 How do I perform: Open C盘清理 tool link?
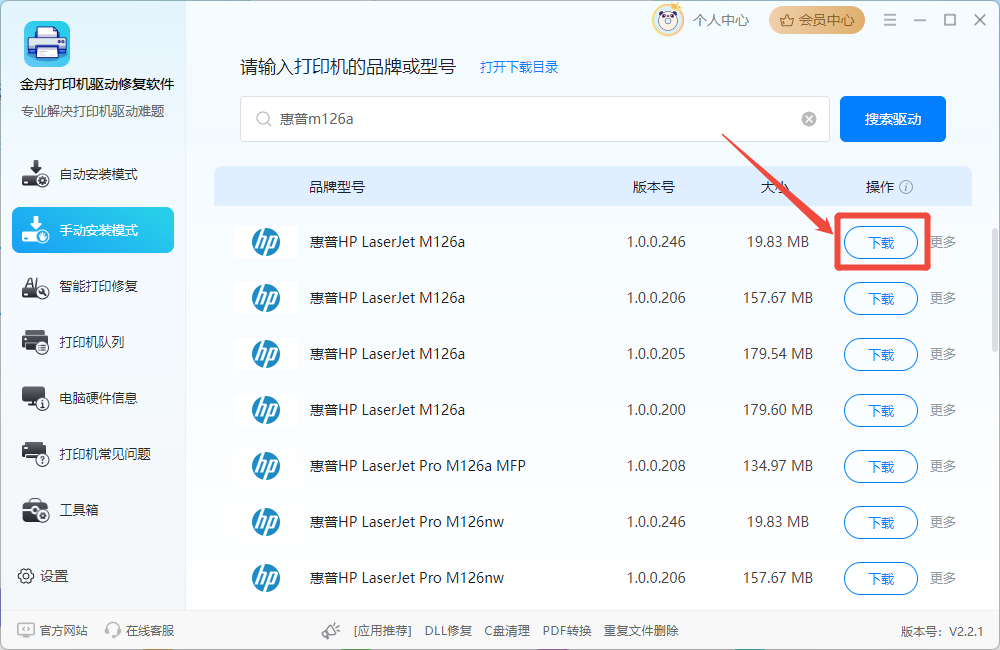point(507,631)
